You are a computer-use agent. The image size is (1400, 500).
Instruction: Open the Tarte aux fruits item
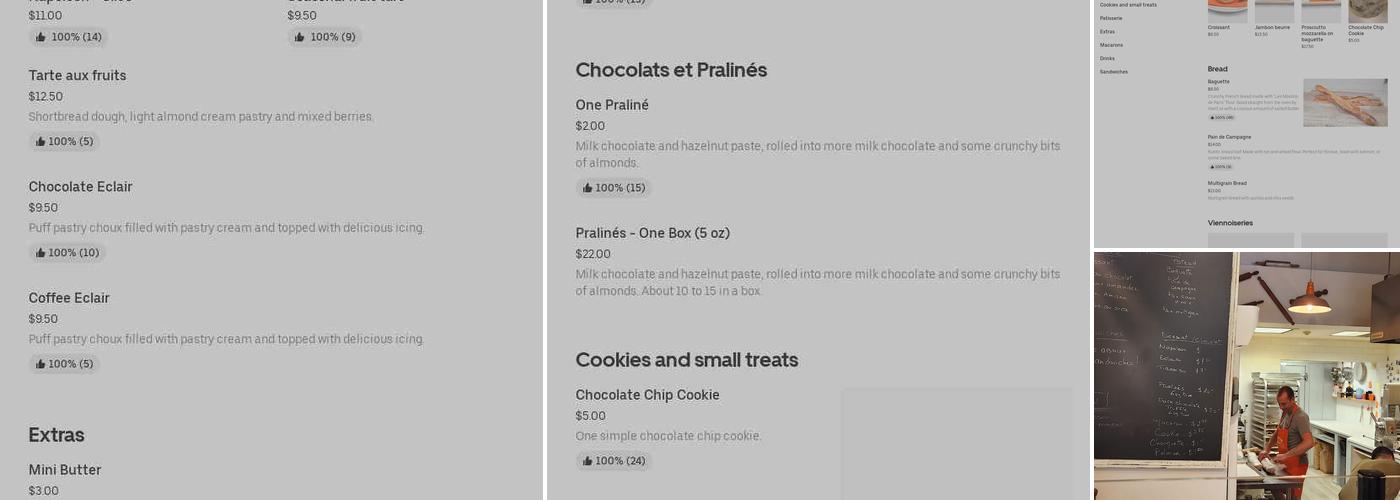pyautogui.click(x=77, y=76)
